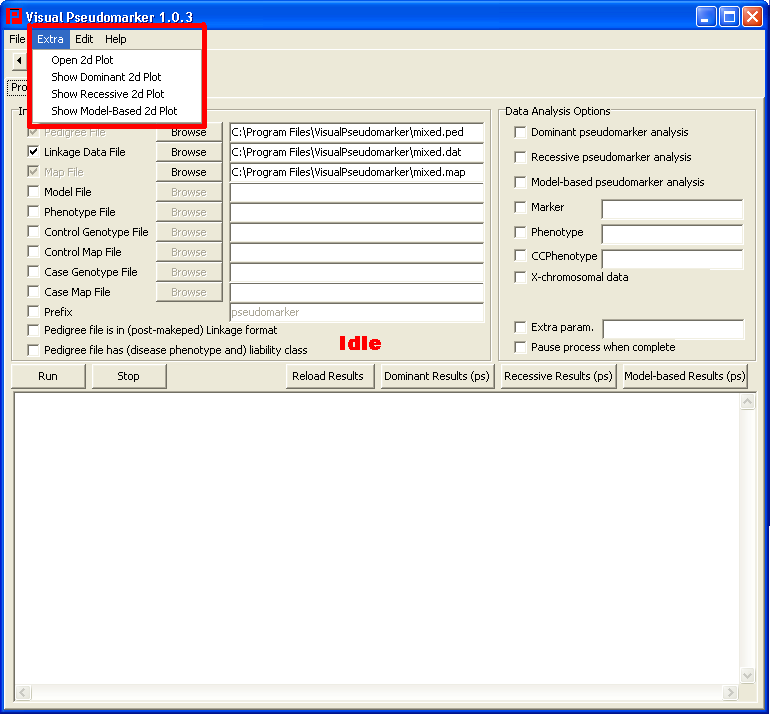770x714 pixels.
Task: Click the left arrow toolbar icon
Action: [19, 60]
